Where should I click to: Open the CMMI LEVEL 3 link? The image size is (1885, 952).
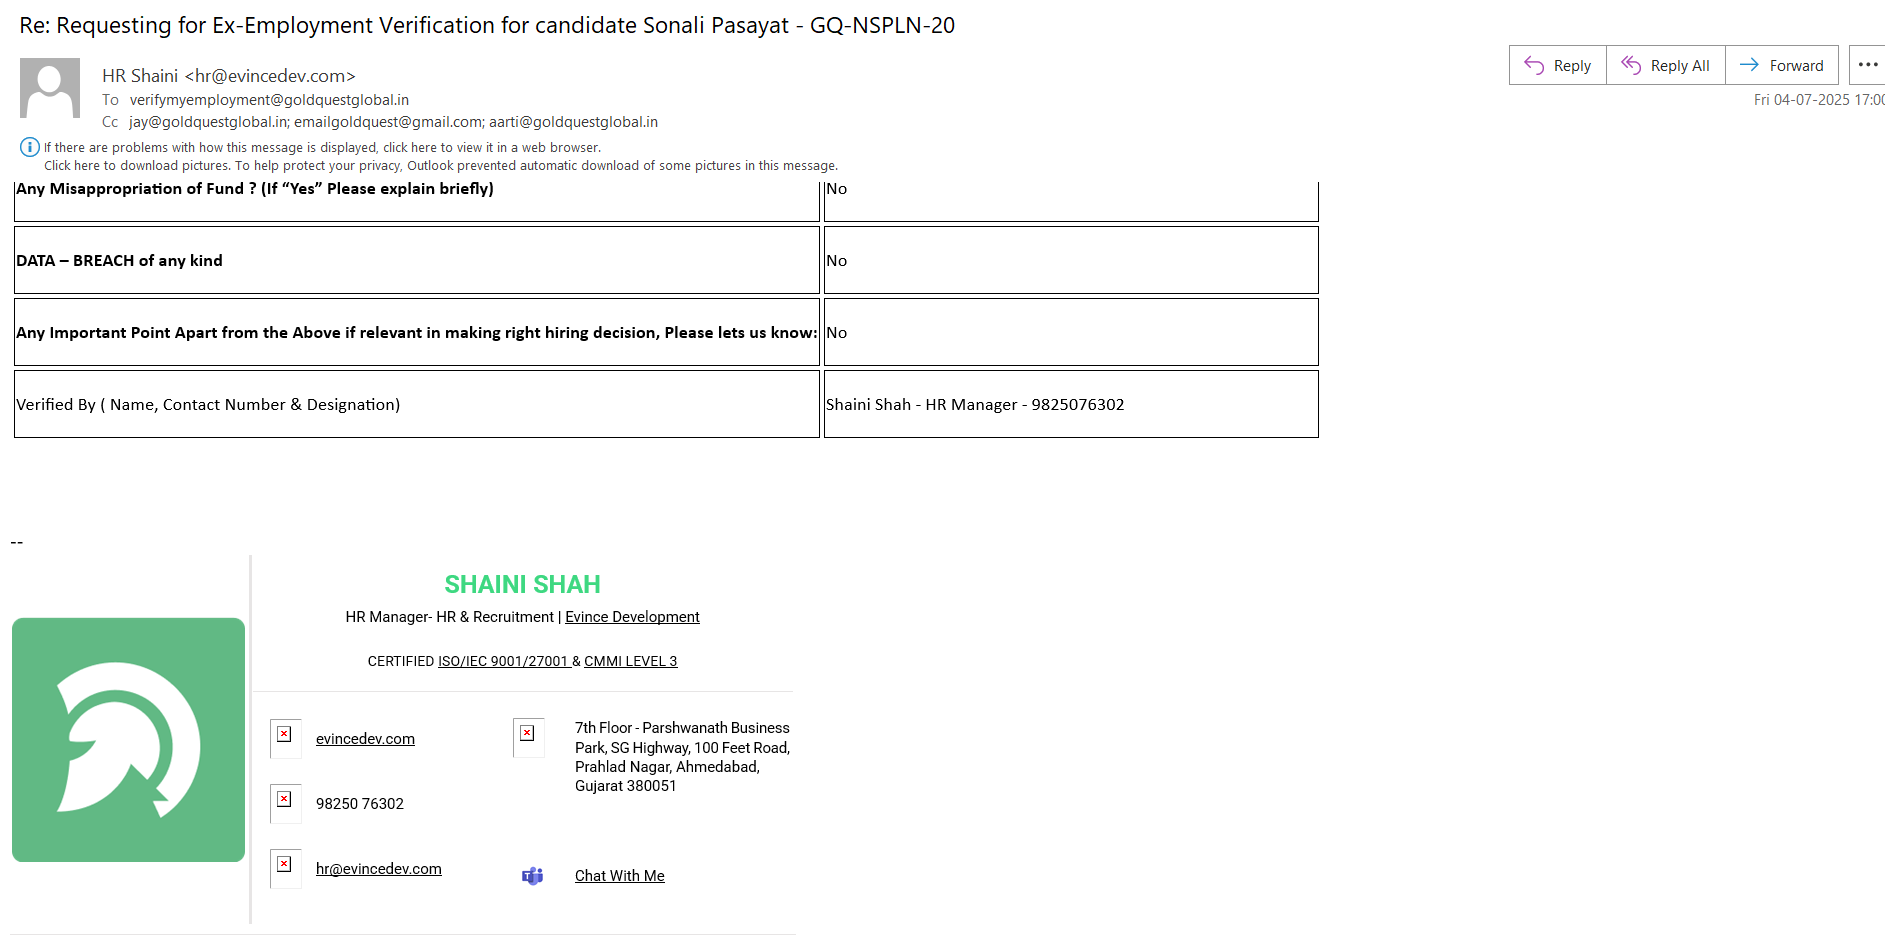630,661
